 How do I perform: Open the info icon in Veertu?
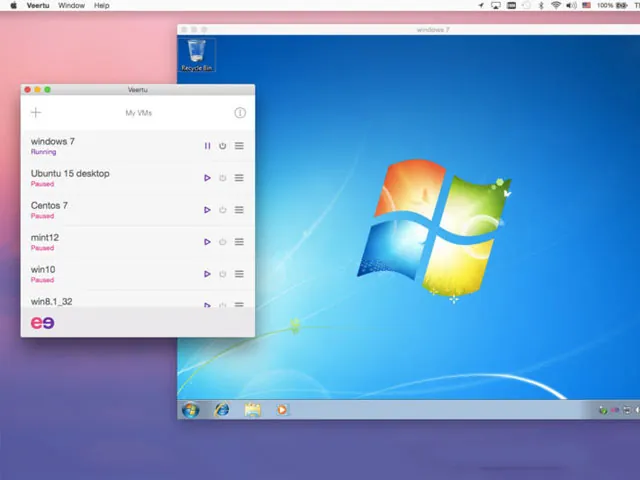coord(240,113)
